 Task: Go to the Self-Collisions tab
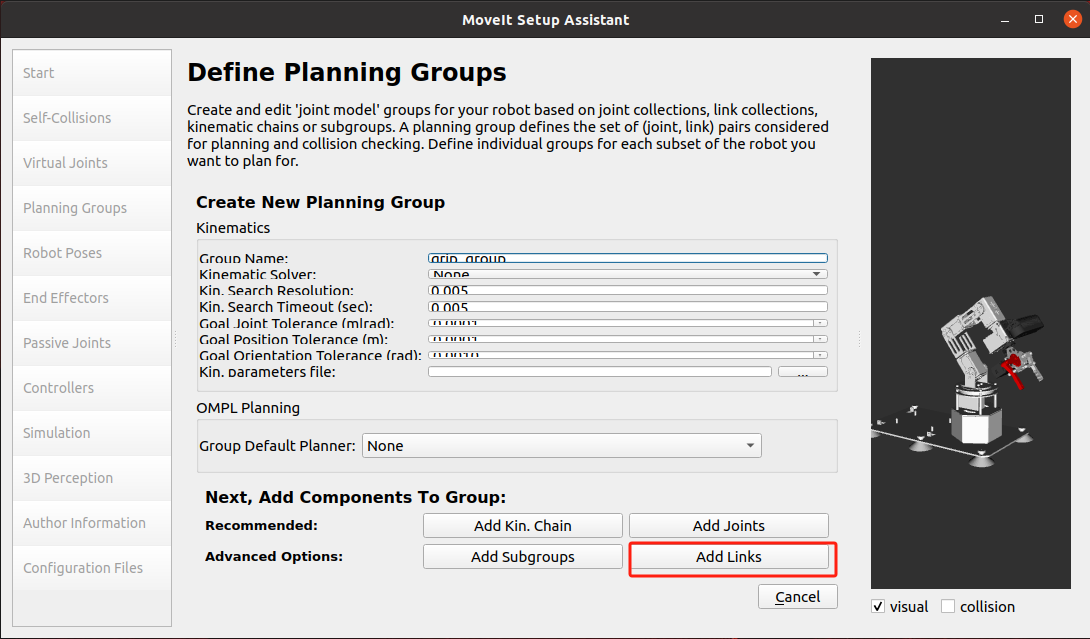[x=92, y=118]
